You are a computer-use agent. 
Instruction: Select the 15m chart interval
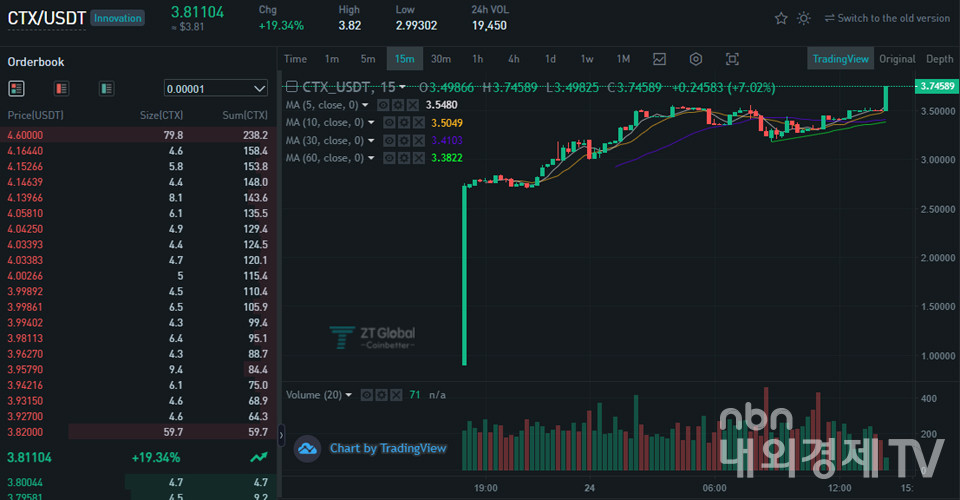coord(405,59)
